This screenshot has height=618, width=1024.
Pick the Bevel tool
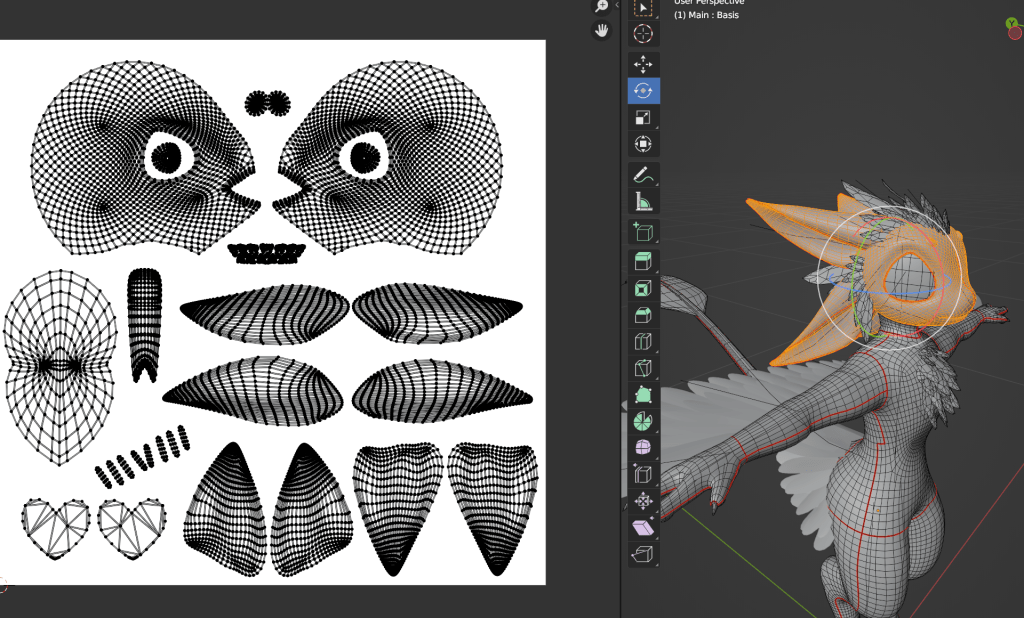click(643, 316)
